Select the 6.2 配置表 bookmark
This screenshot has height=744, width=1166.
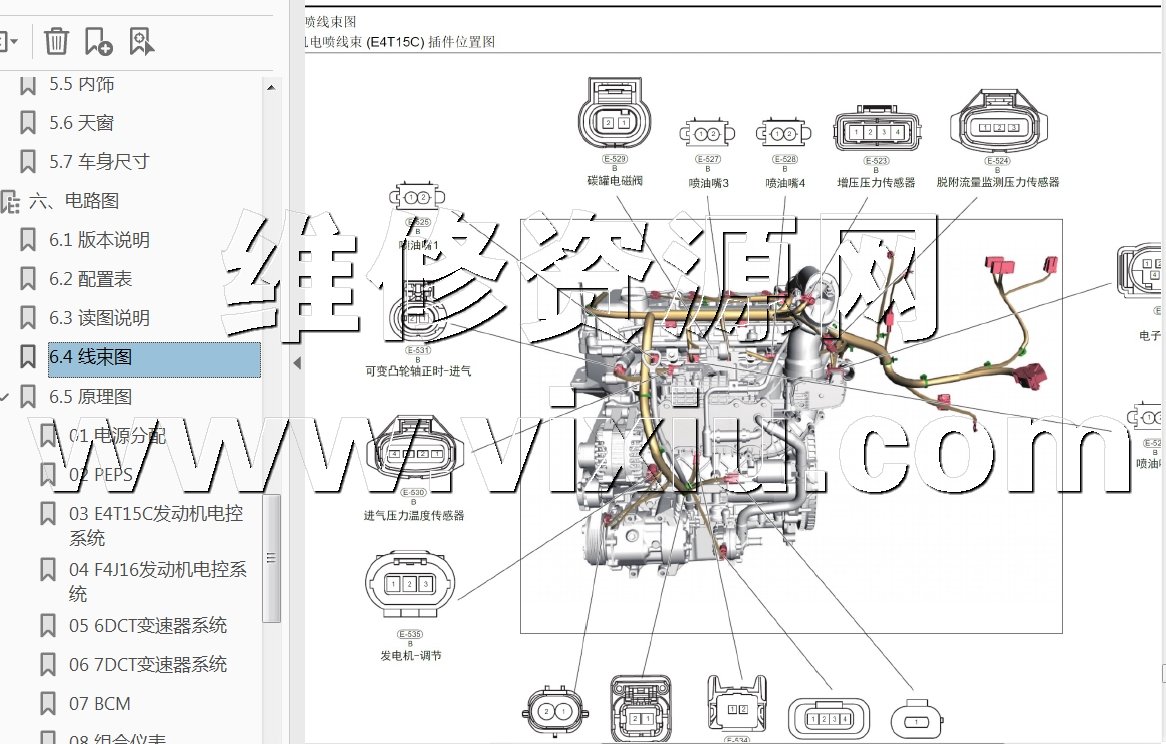point(90,279)
